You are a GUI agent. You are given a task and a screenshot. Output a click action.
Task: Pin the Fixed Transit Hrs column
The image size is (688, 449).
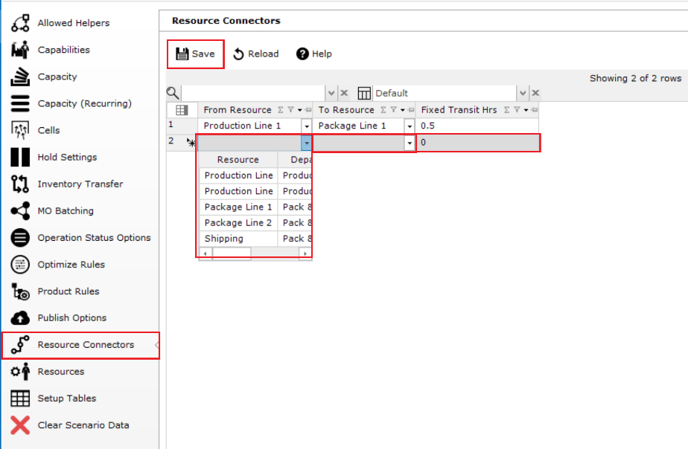[534, 110]
